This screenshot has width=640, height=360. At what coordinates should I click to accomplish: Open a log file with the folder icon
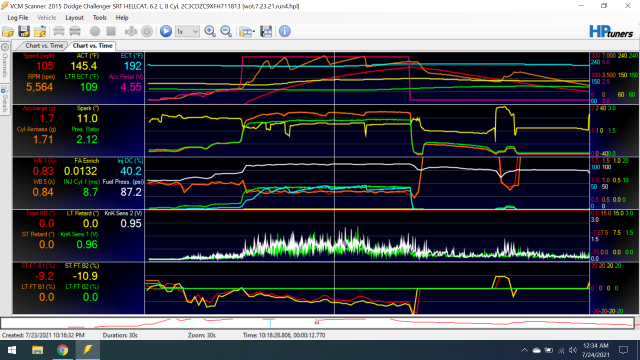tap(8, 31)
